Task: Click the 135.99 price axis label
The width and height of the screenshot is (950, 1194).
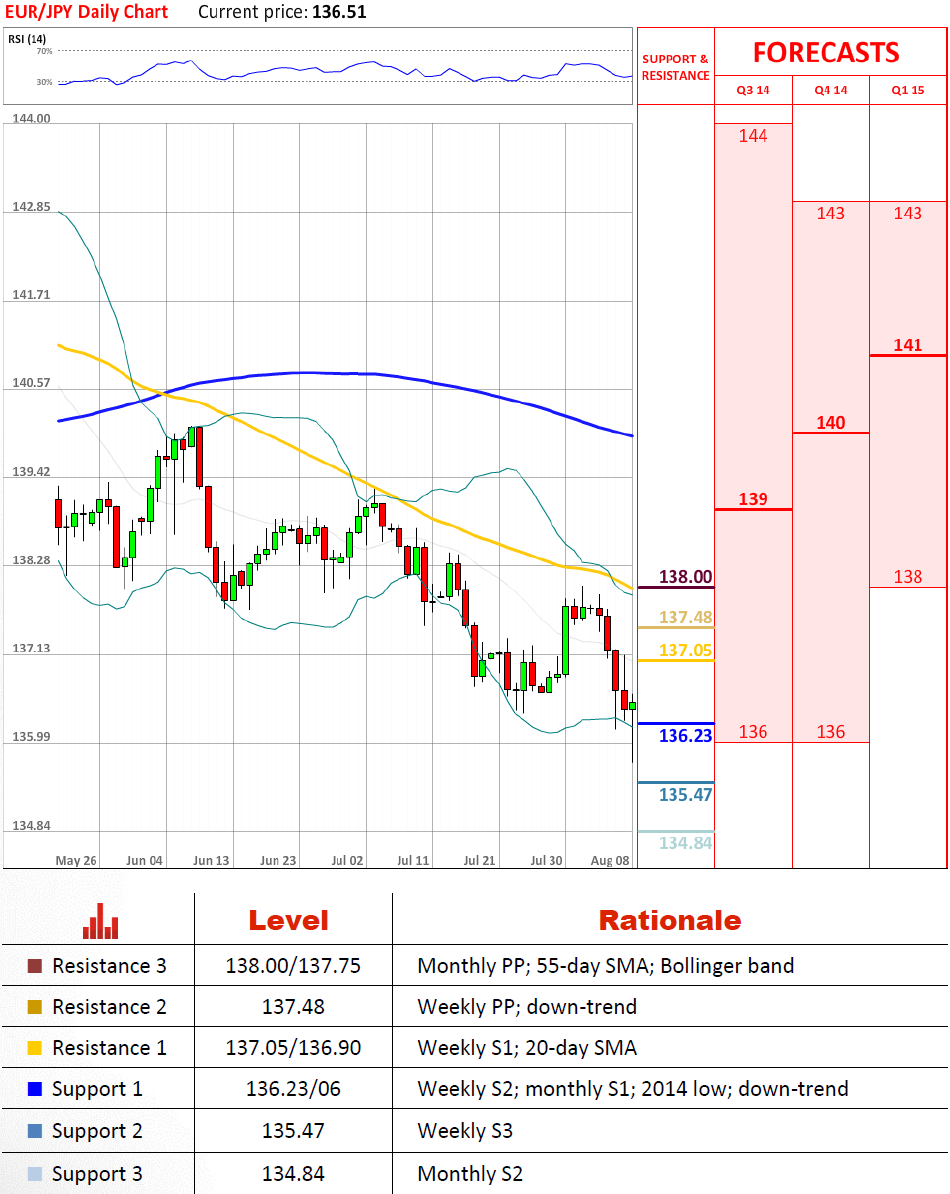Action: tap(31, 737)
